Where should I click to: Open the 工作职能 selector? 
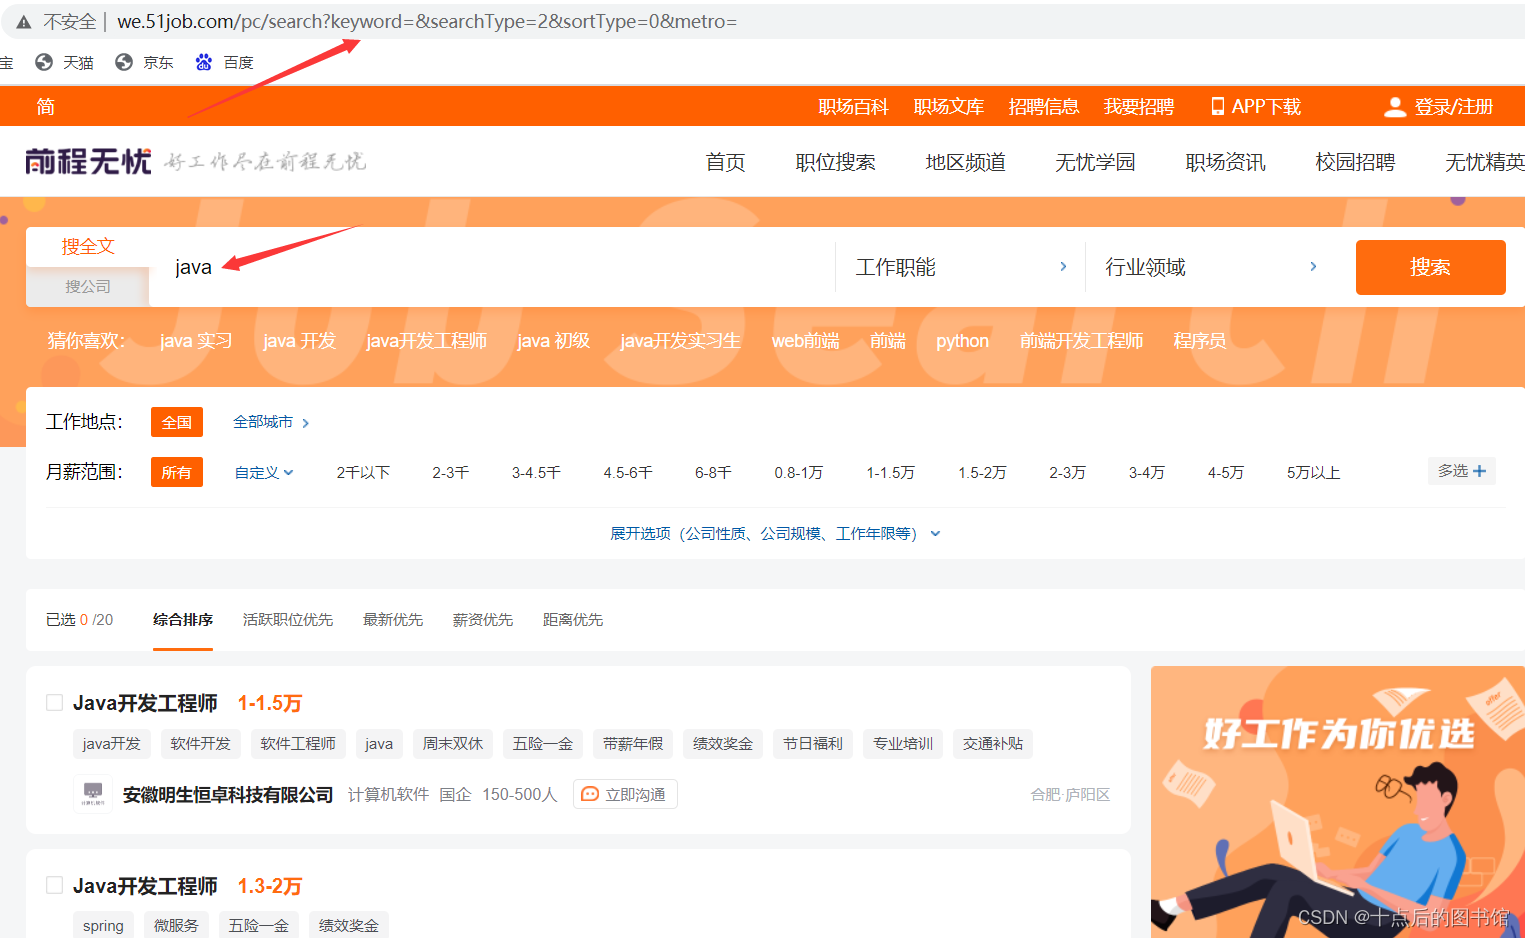pyautogui.click(x=960, y=267)
